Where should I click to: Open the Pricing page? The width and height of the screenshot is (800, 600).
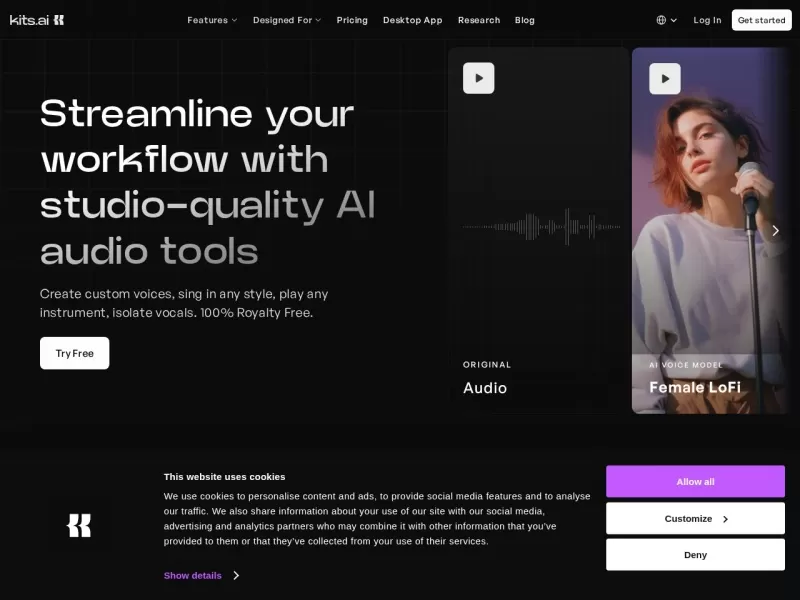click(352, 20)
